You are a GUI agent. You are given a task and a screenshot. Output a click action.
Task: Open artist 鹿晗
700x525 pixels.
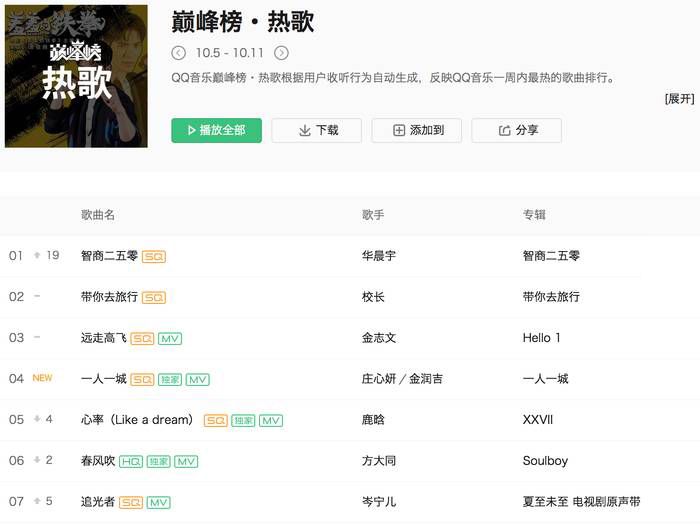(x=373, y=420)
